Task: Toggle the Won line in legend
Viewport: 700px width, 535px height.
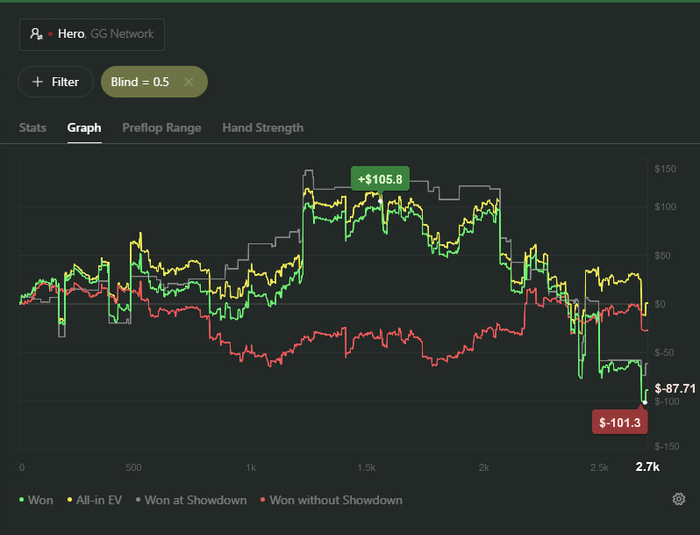Action: click(x=40, y=500)
